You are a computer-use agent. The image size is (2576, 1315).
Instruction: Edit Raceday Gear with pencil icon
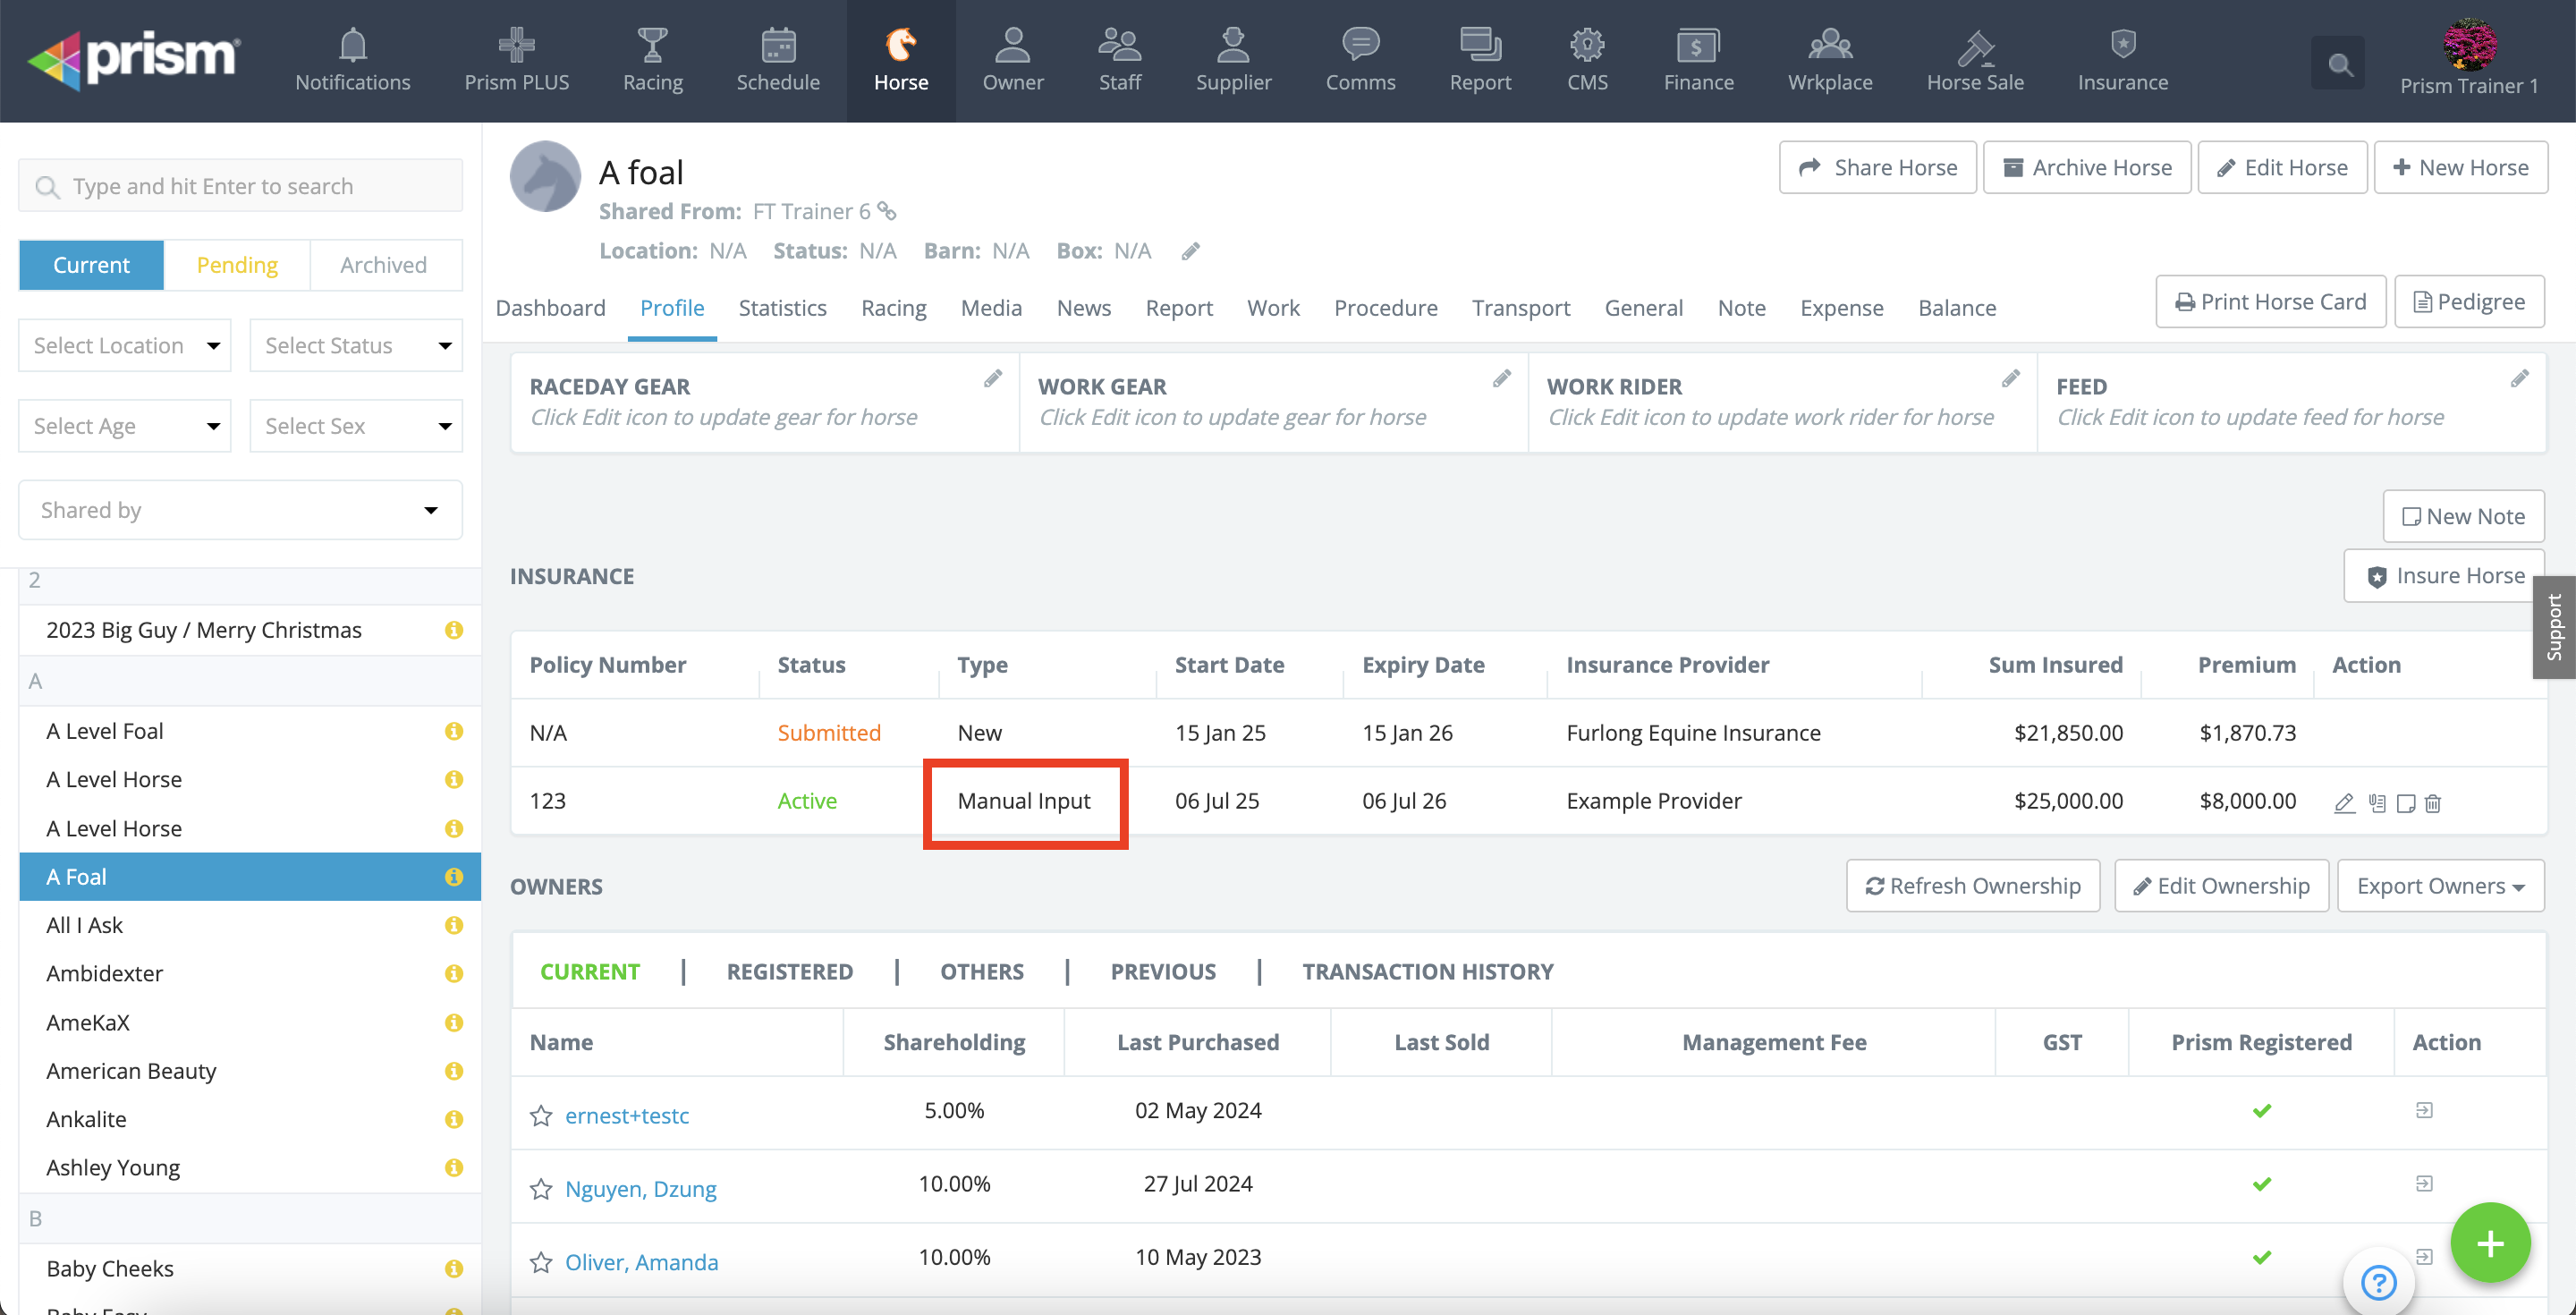click(x=992, y=379)
